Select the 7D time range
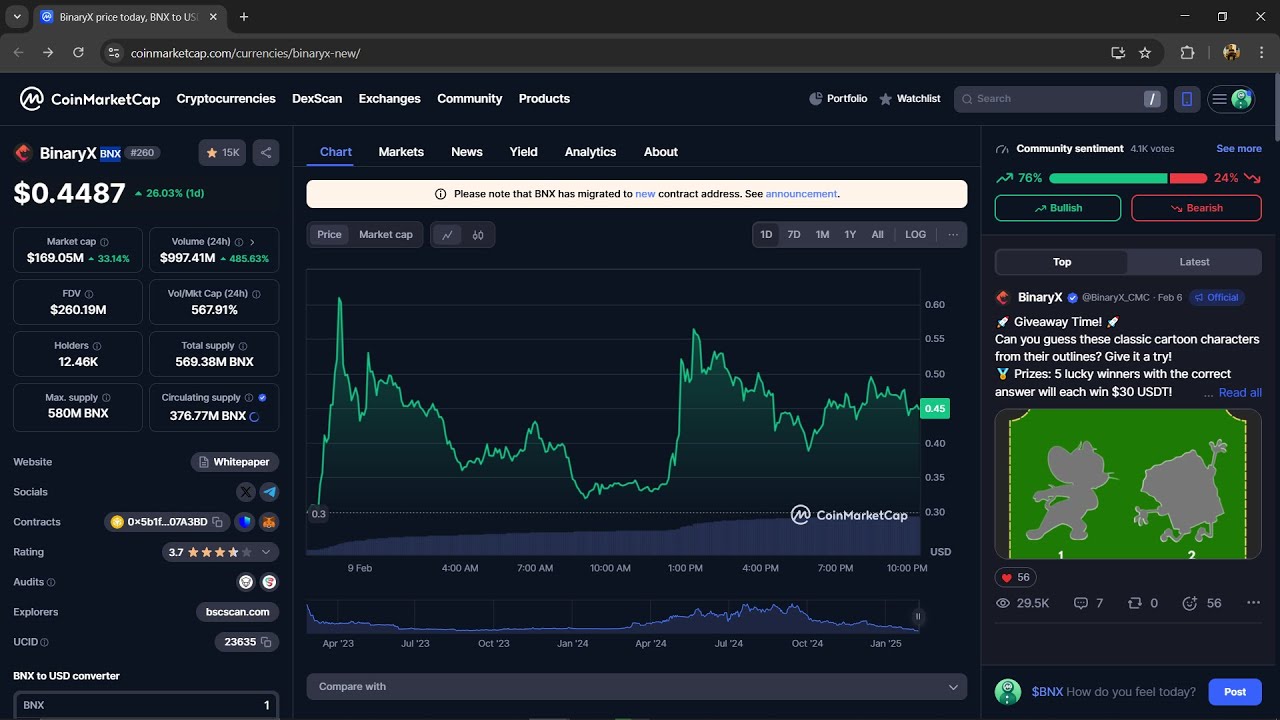 pos(794,235)
